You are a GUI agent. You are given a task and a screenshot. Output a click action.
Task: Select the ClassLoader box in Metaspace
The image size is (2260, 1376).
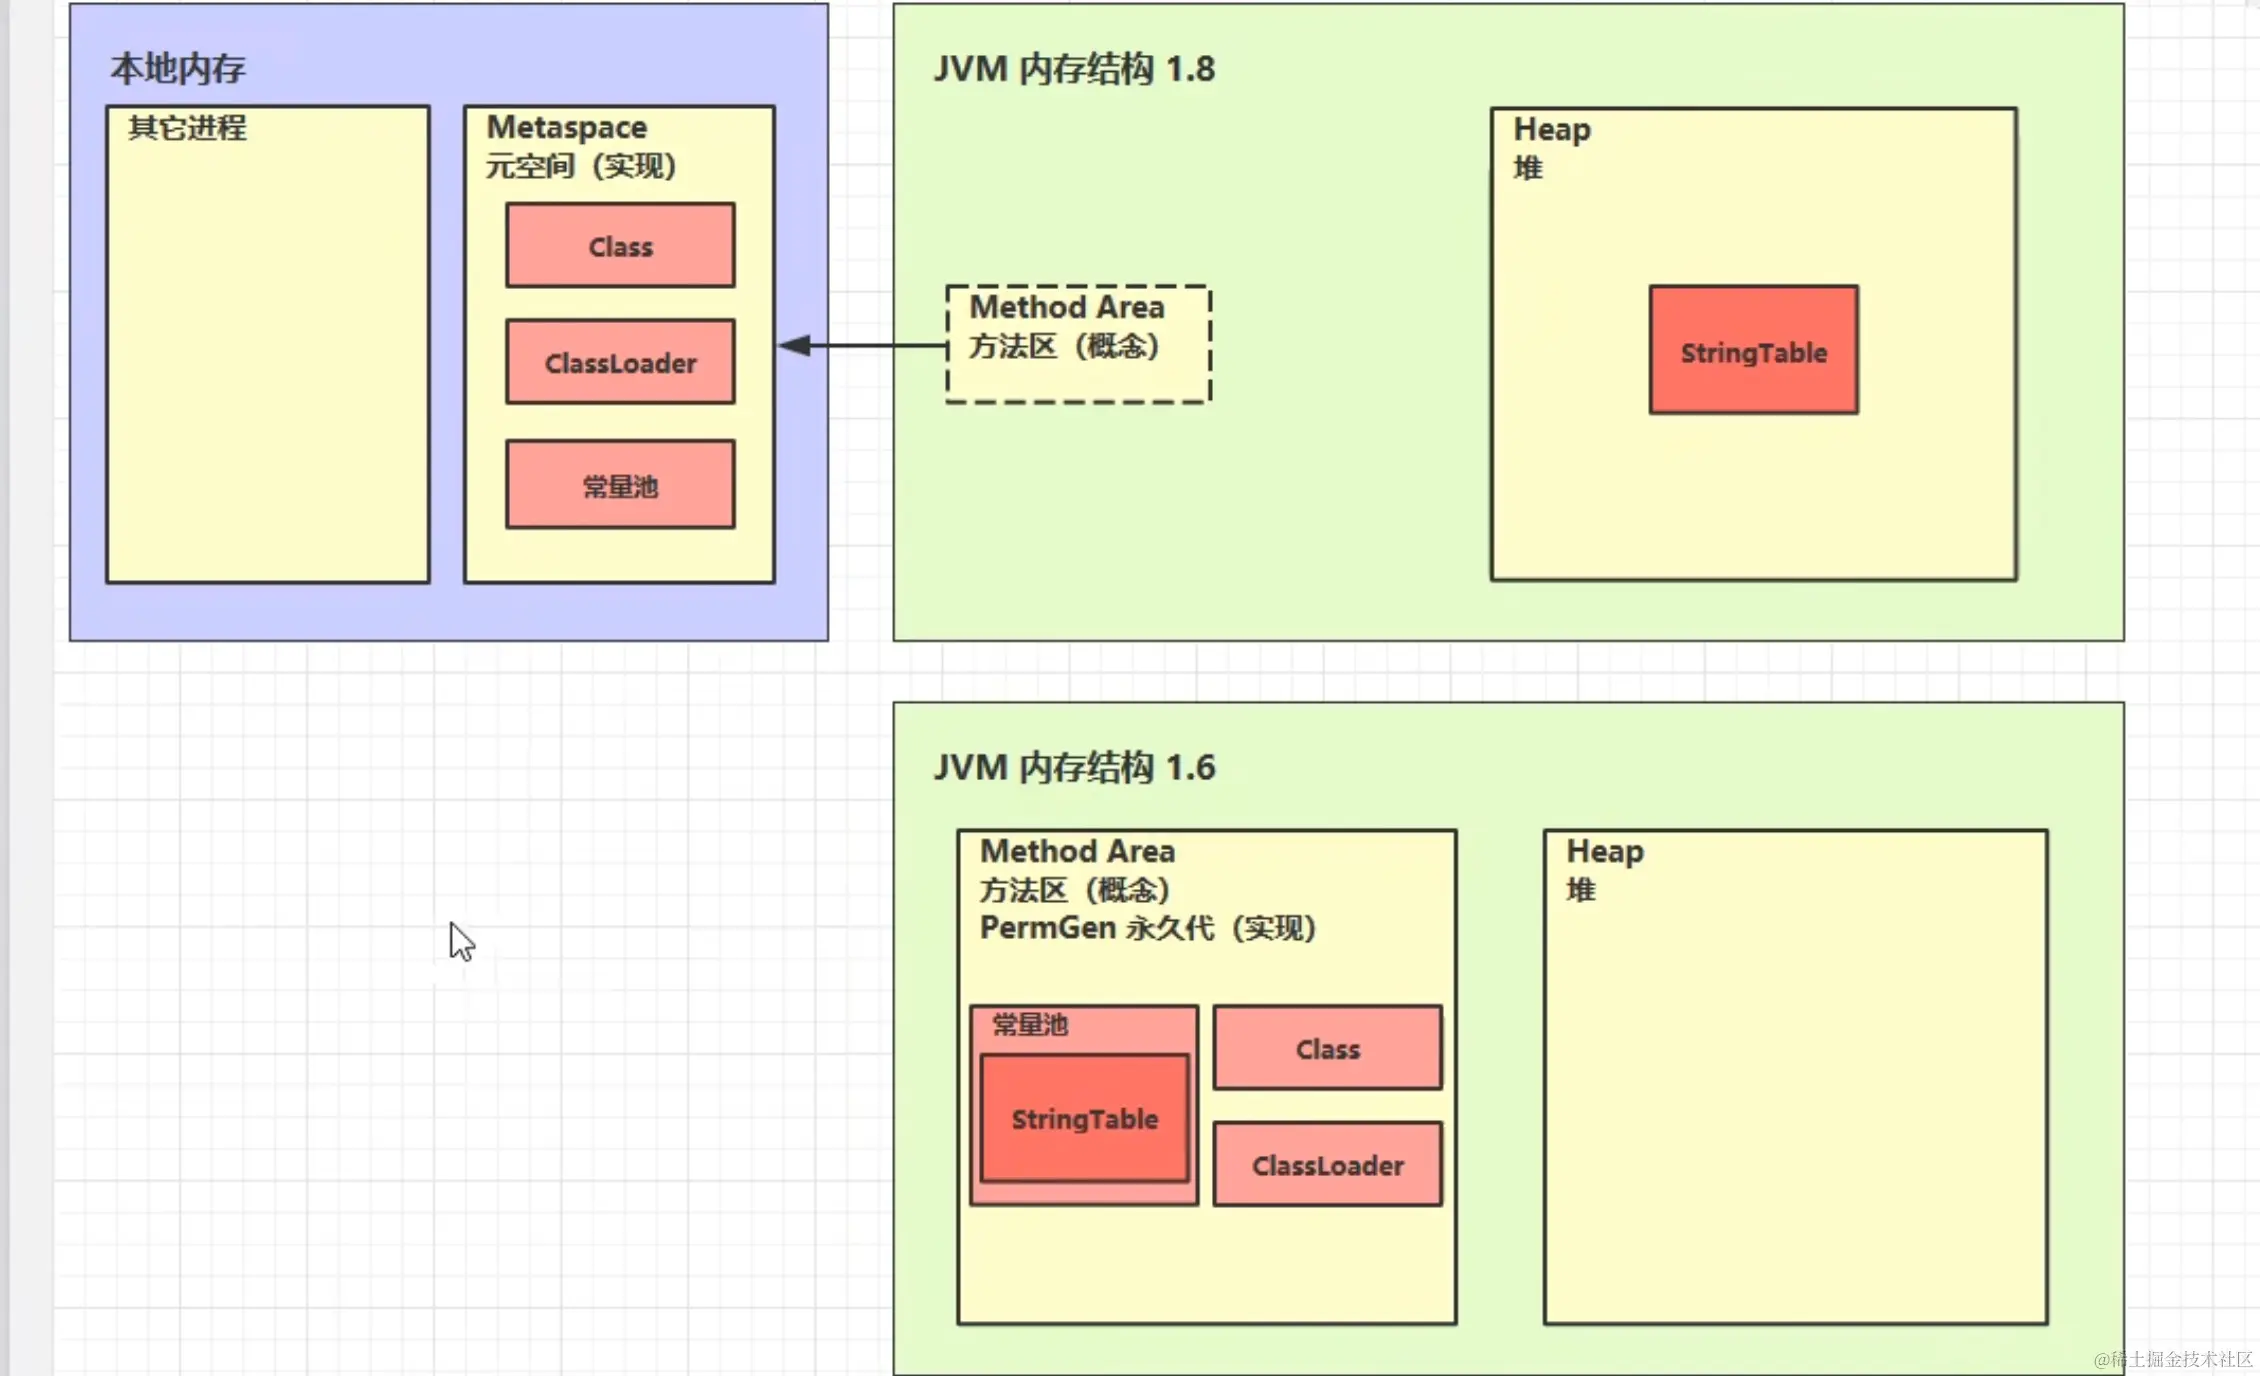click(620, 362)
